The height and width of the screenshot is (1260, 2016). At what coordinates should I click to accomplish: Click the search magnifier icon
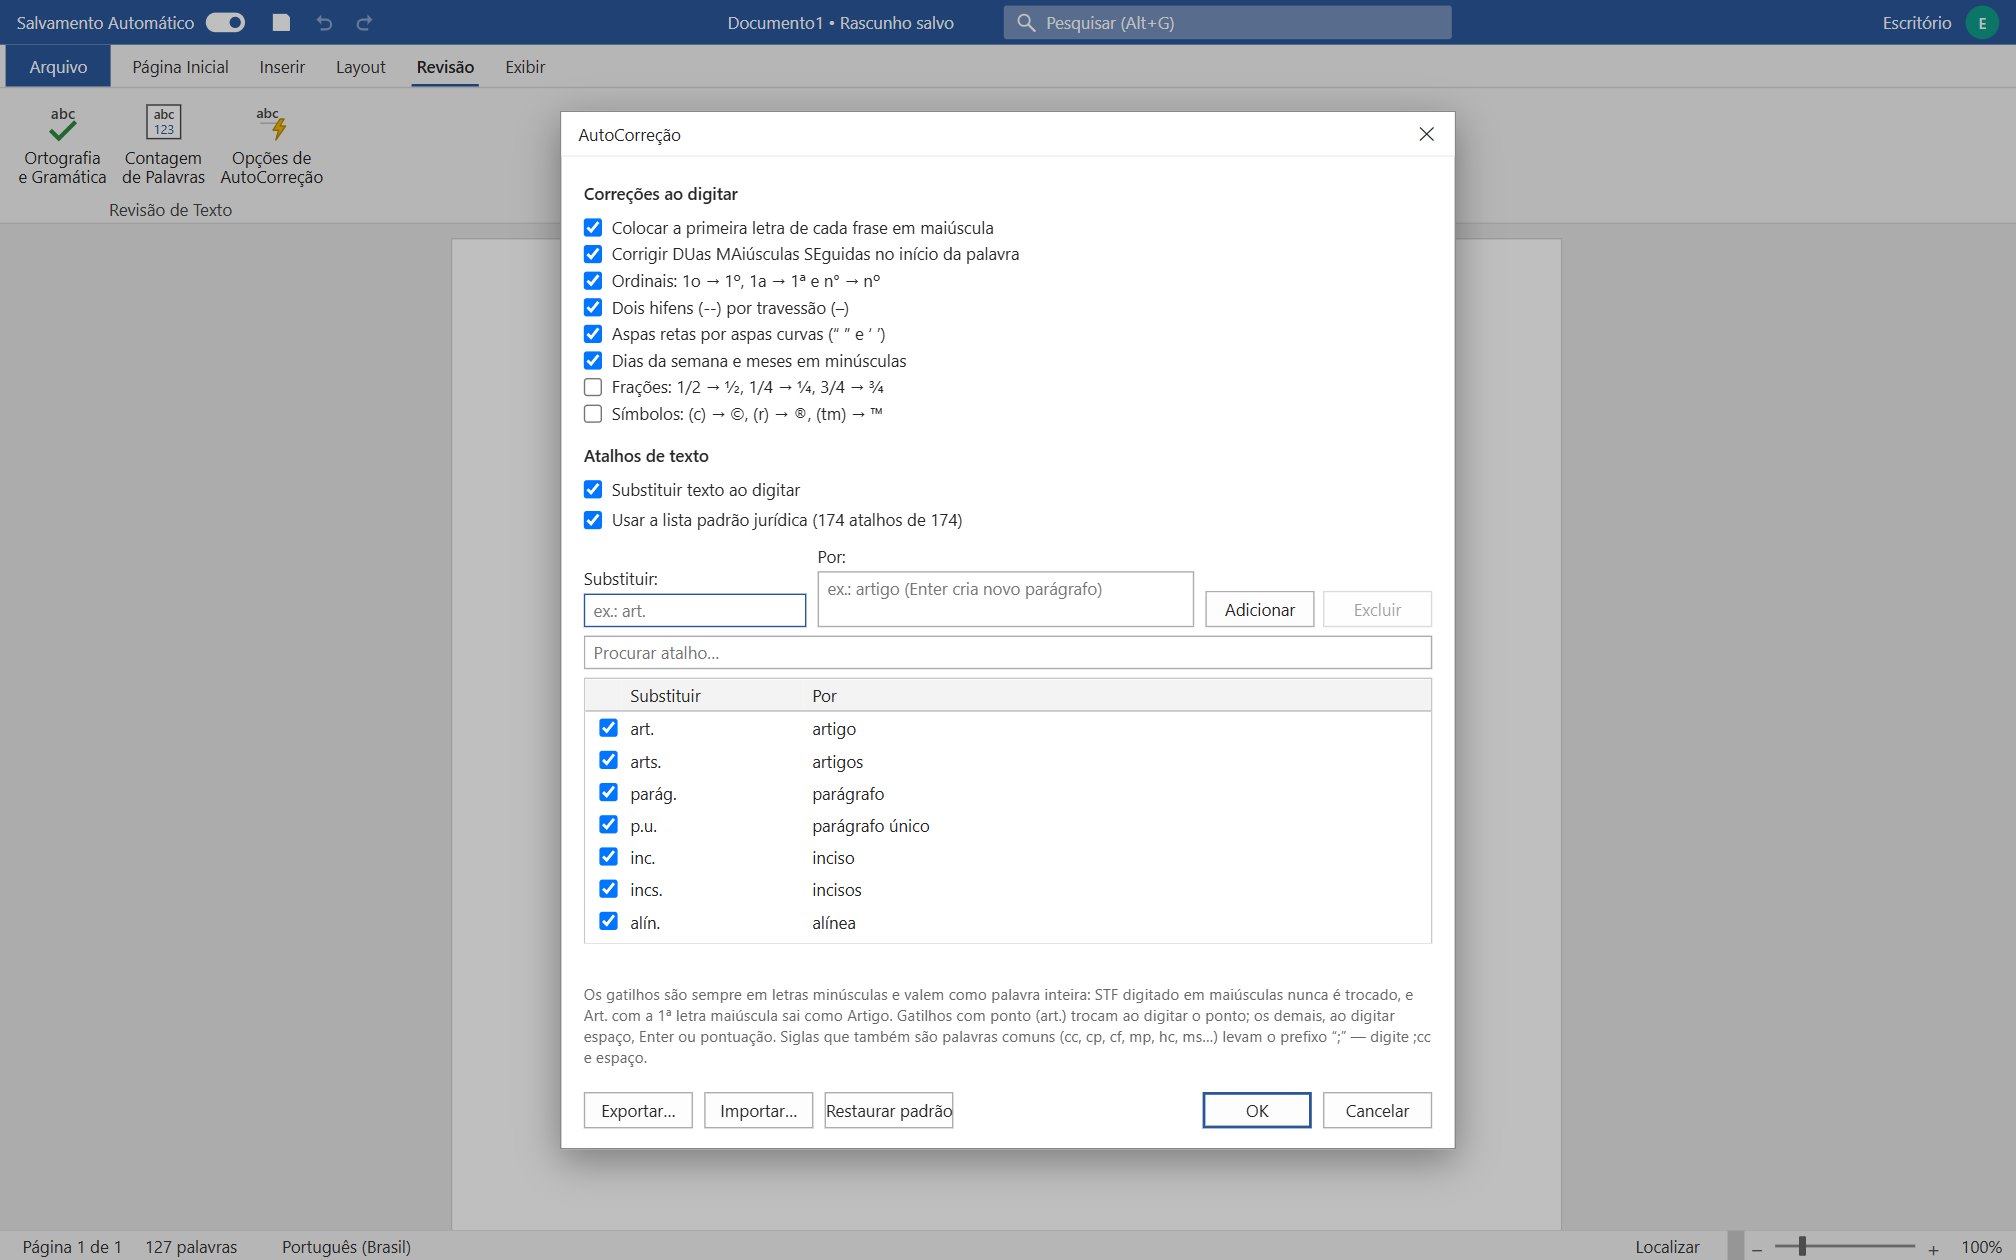[x=1025, y=22]
